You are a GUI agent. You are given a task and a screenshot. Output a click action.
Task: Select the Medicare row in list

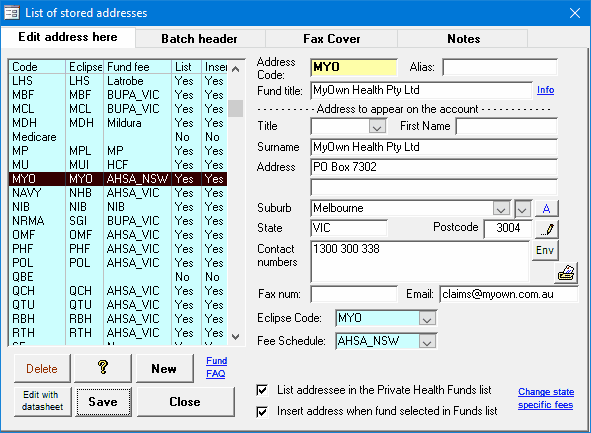click(x=118, y=137)
